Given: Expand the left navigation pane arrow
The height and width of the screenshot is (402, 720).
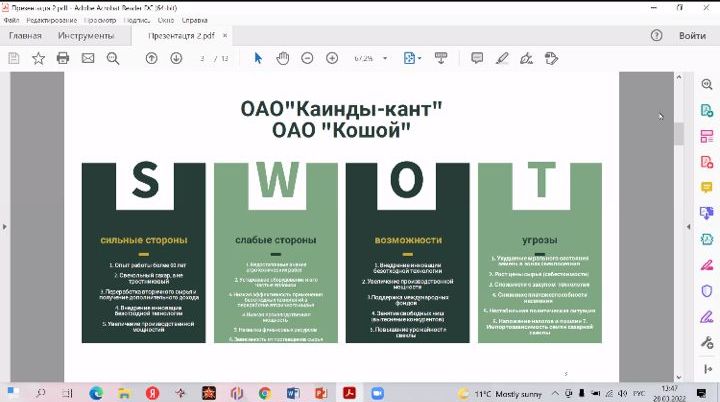Looking at the screenshot, I should click(x=5, y=226).
